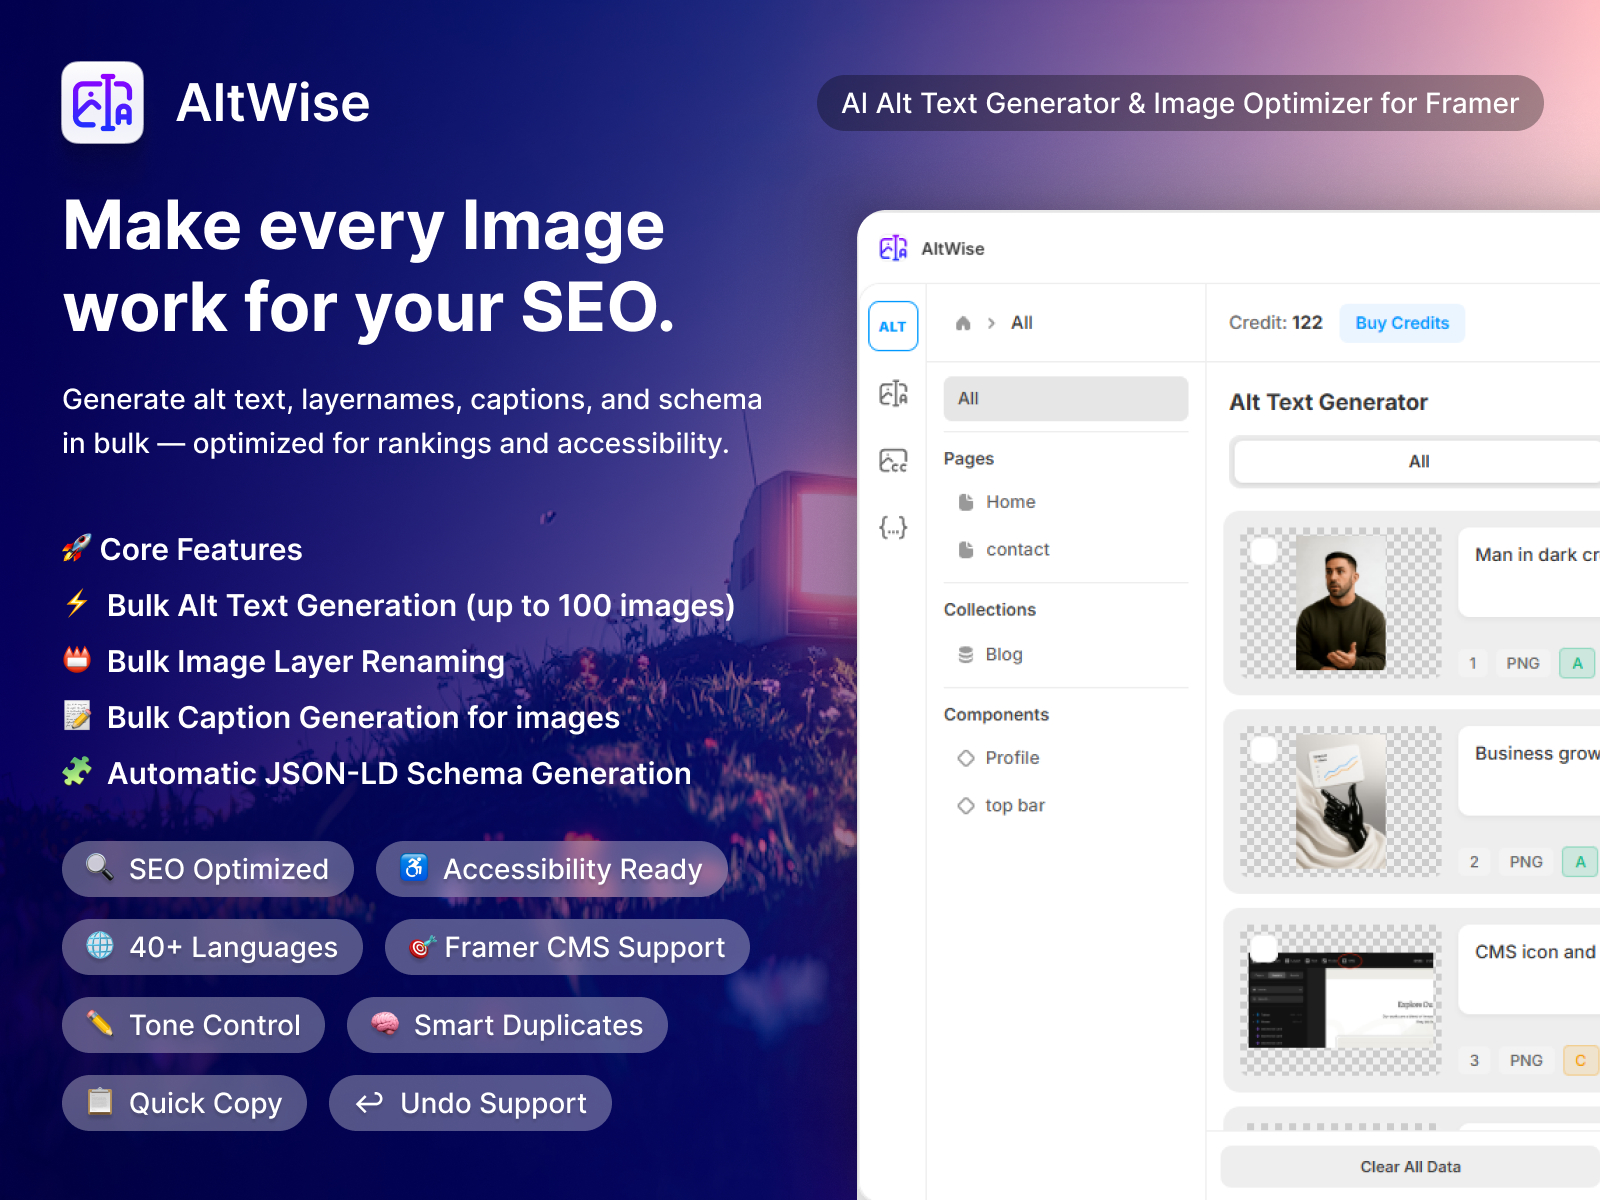Click the Framer CMS Support pill
Viewport: 1600px width, 1200px height.
pyautogui.click(x=567, y=947)
